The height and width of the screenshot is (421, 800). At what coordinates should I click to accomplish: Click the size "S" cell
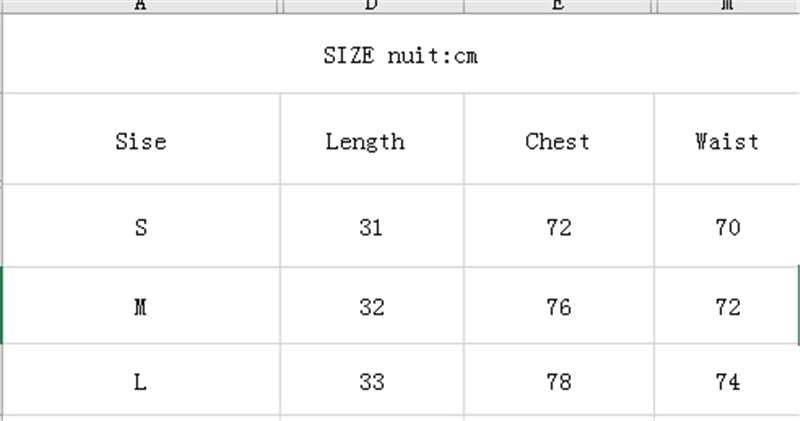[140, 227]
